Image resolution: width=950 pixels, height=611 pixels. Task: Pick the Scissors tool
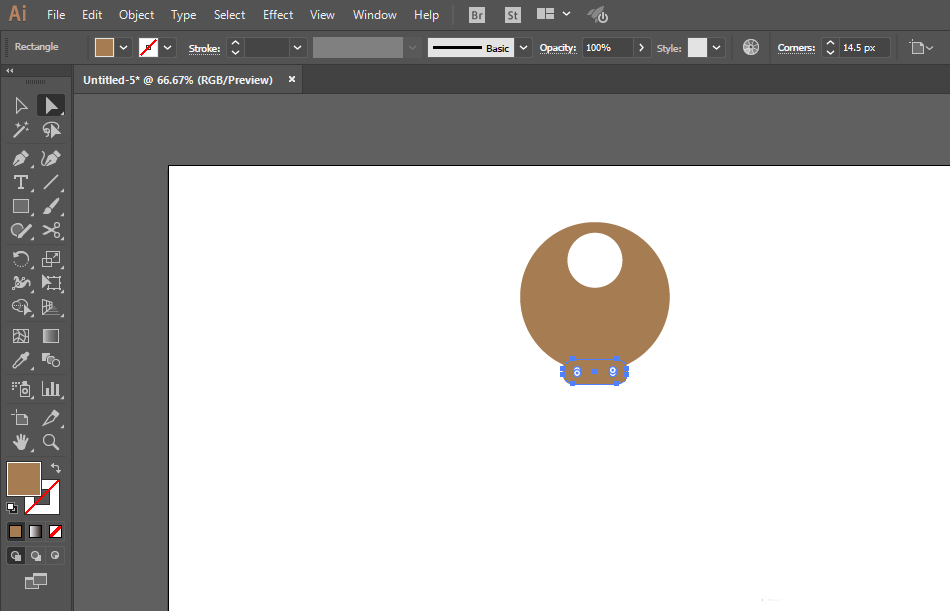tap(51, 231)
